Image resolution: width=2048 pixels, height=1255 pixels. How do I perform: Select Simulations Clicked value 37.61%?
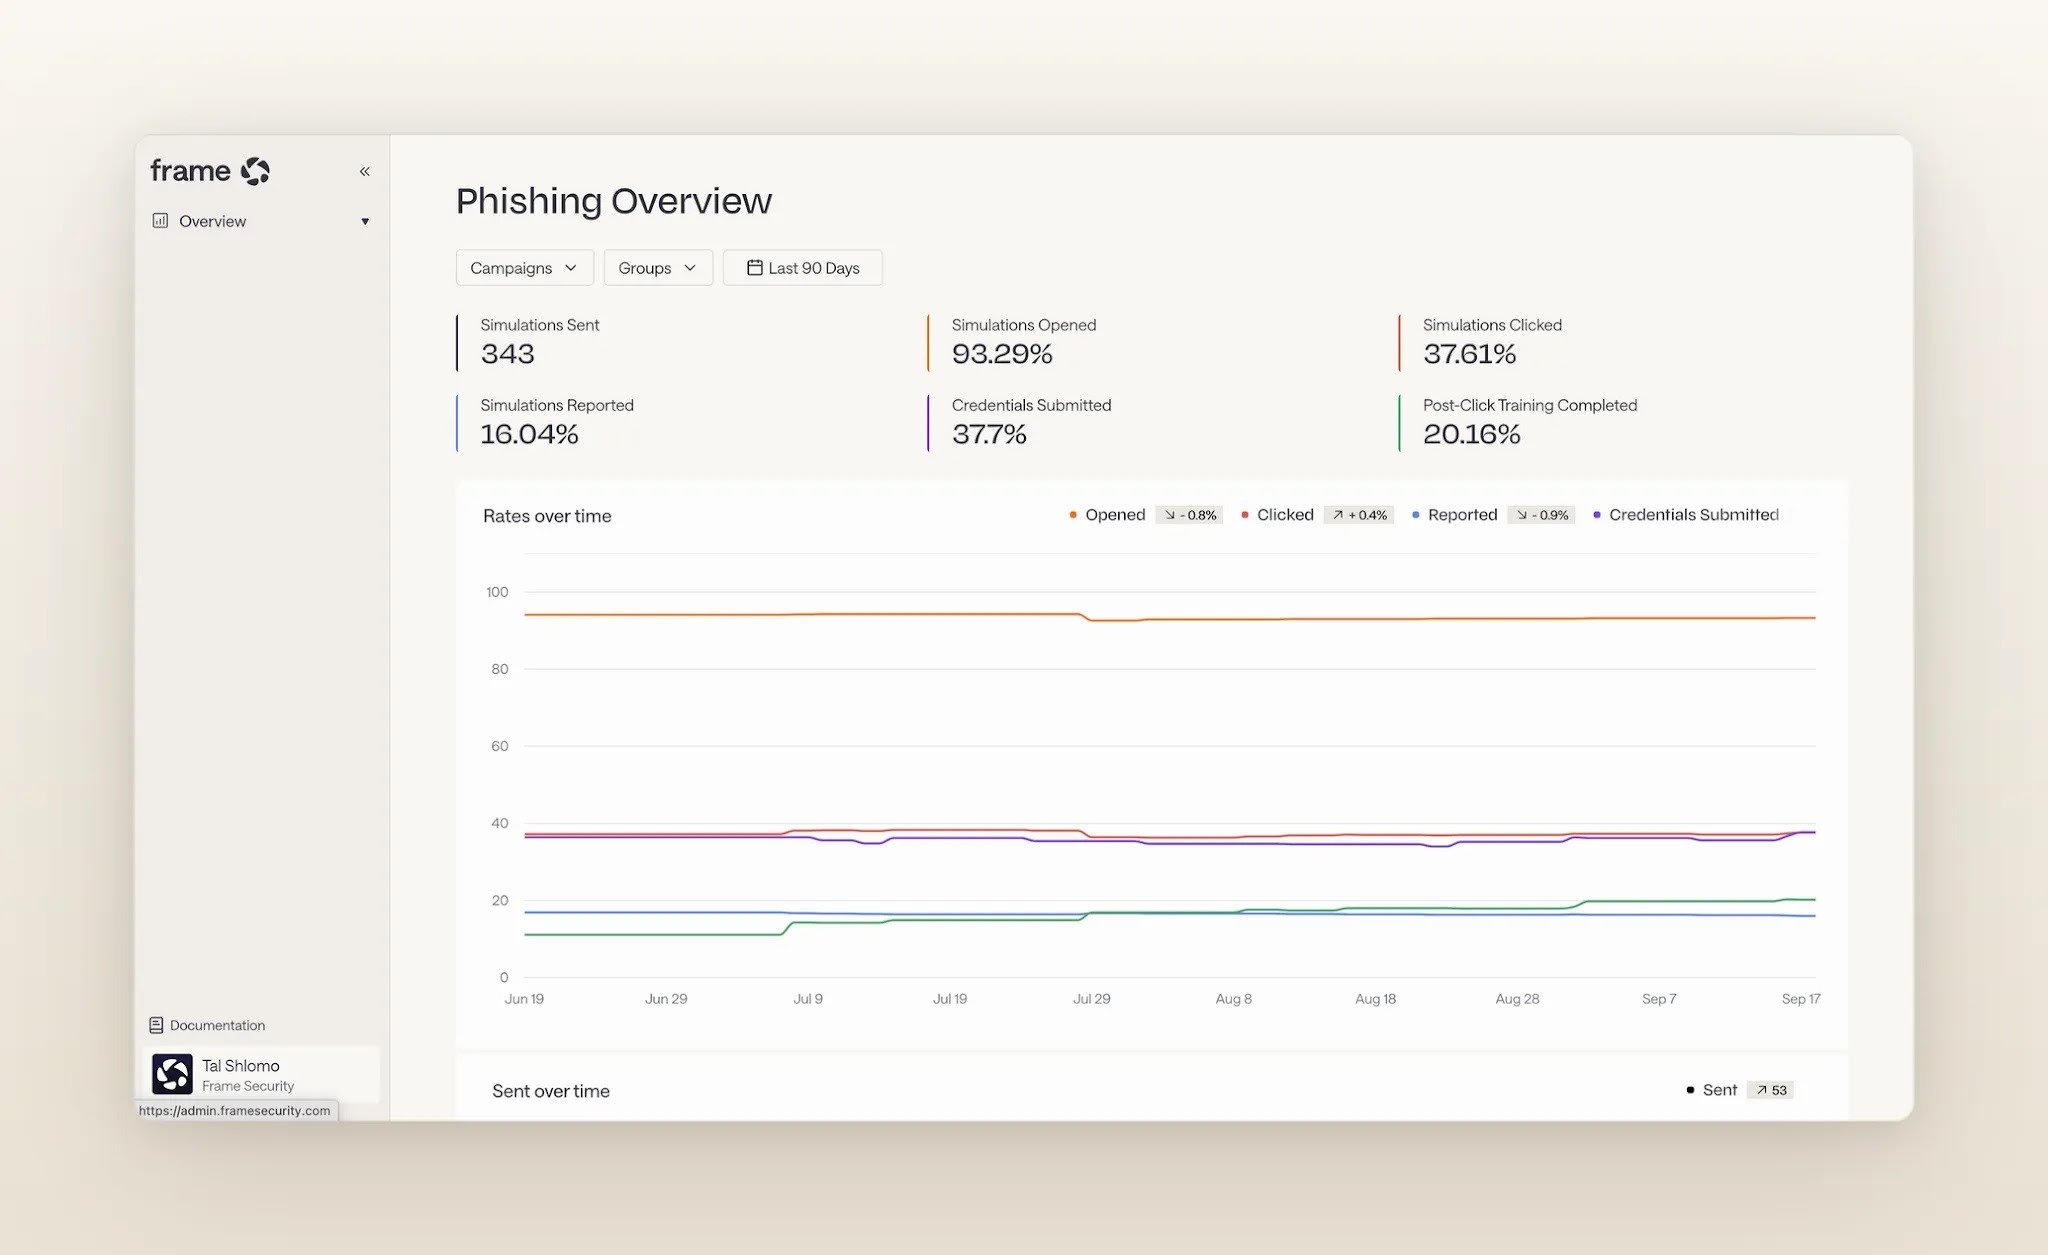pos(1469,354)
